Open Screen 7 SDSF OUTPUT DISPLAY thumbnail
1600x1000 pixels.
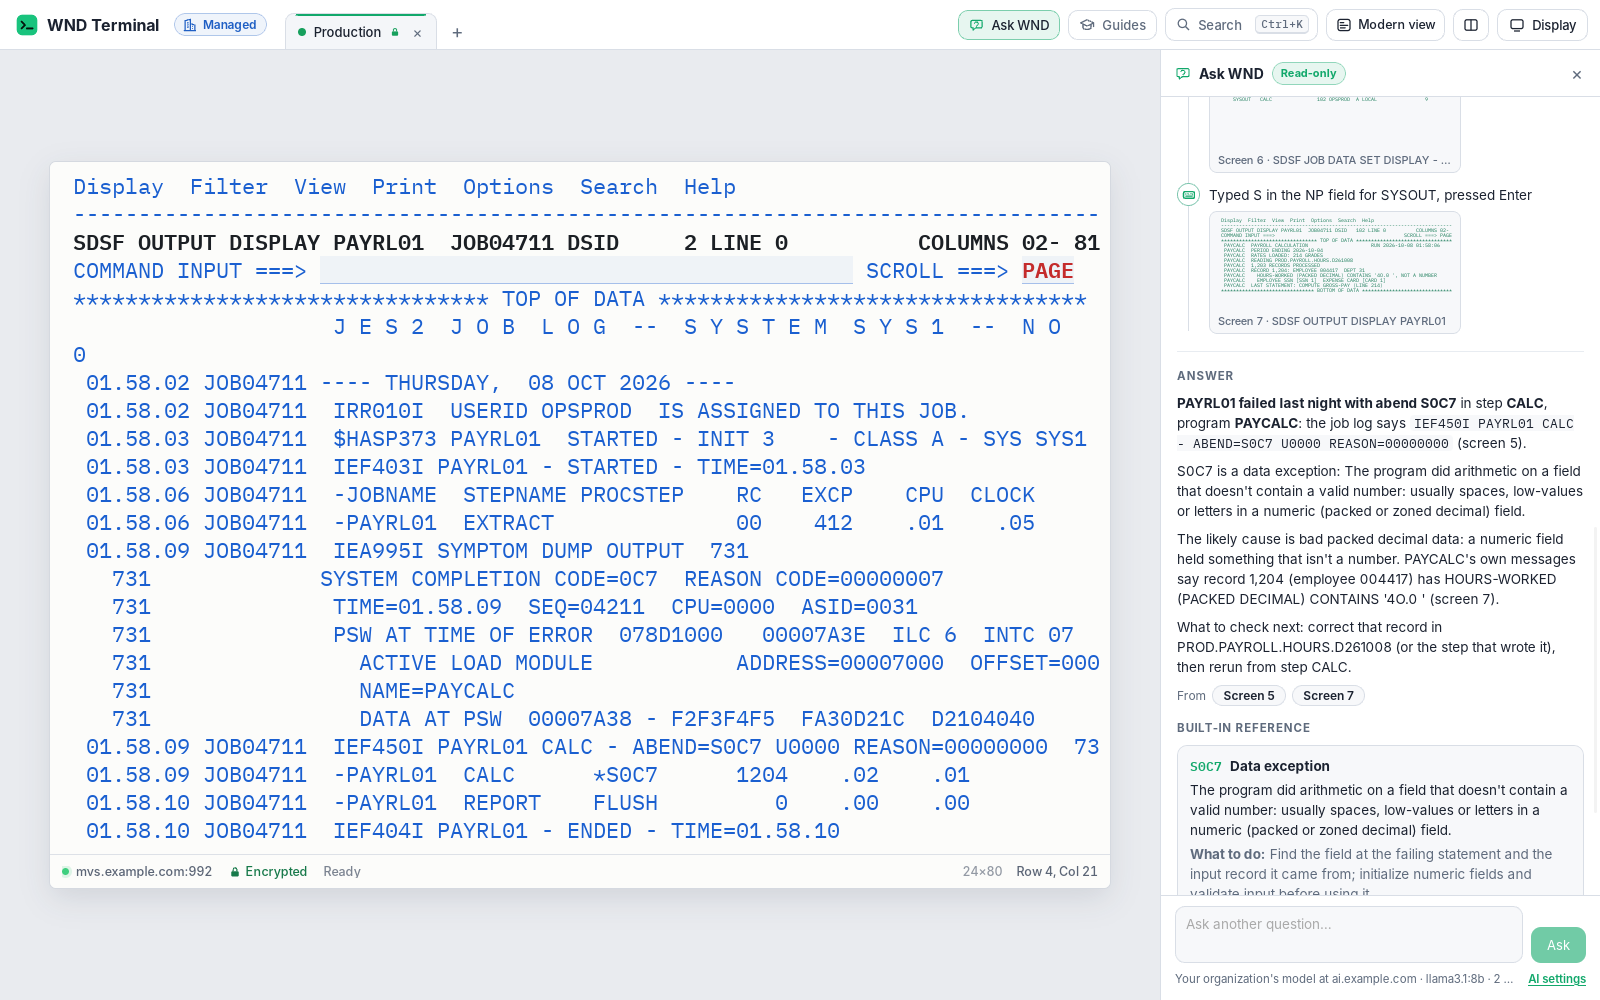pos(1334,272)
